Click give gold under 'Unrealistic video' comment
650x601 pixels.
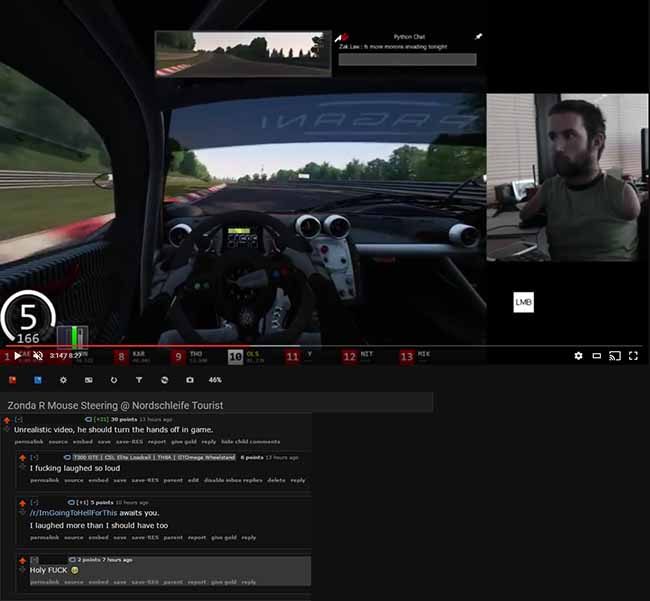(184, 442)
